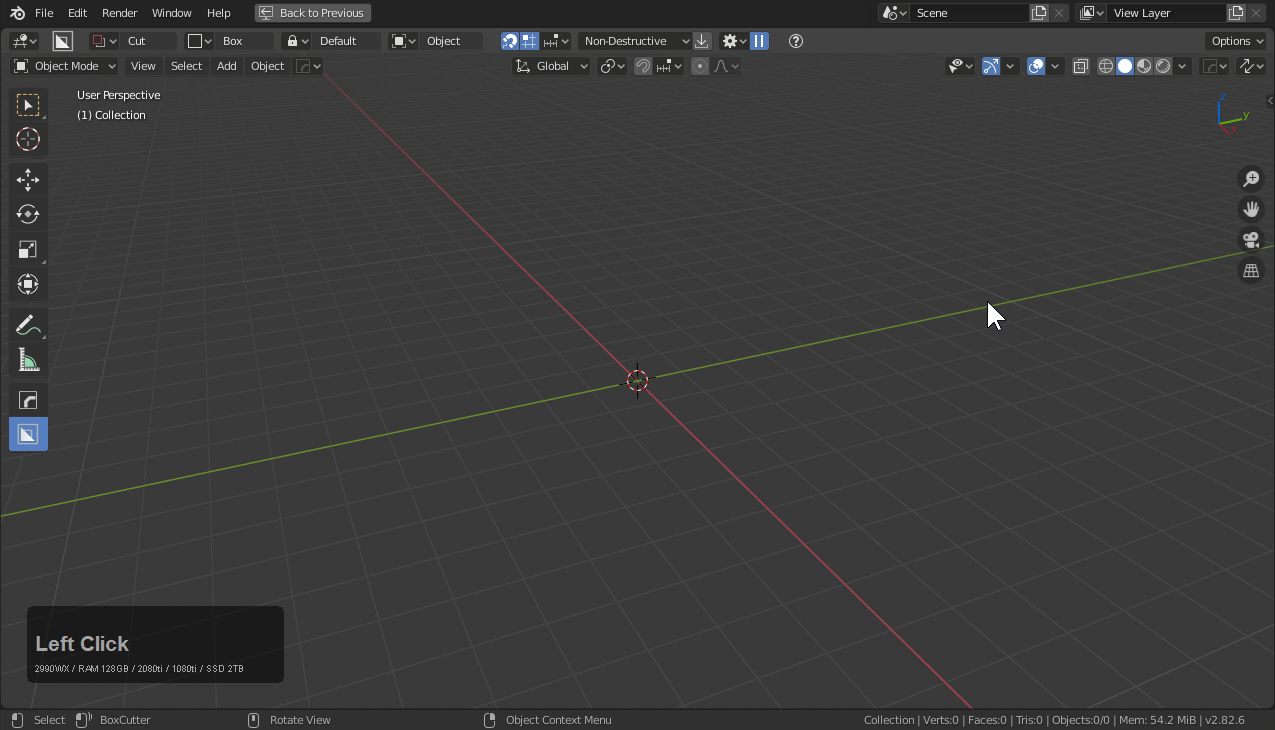The image size is (1275, 730).
Task: Open Global transform orientation dropdown
Action: tap(552, 66)
